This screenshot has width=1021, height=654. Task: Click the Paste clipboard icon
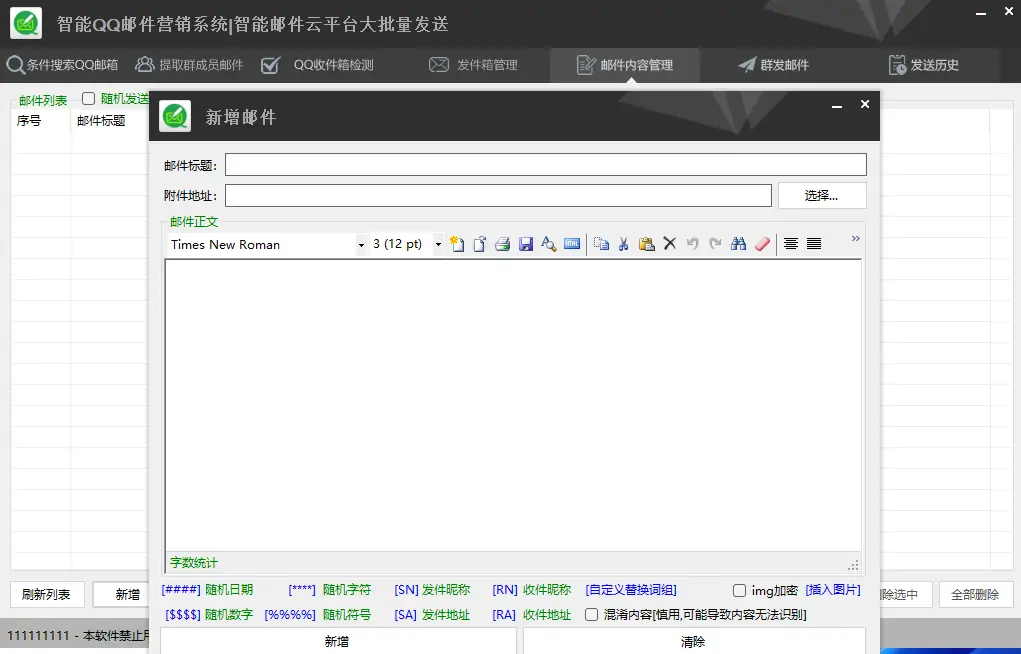(646, 244)
